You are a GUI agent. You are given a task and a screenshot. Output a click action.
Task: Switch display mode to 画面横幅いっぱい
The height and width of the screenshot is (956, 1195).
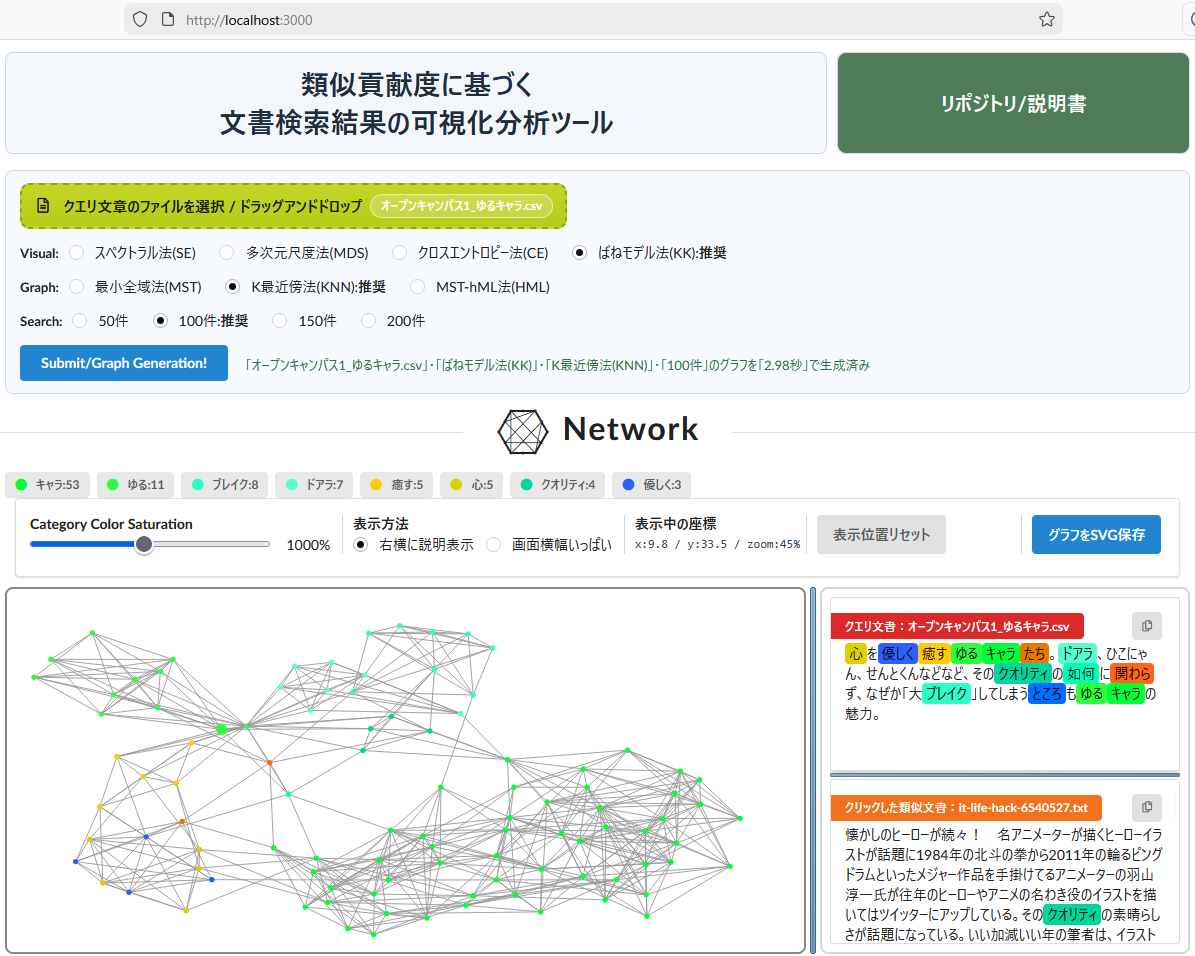click(494, 544)
